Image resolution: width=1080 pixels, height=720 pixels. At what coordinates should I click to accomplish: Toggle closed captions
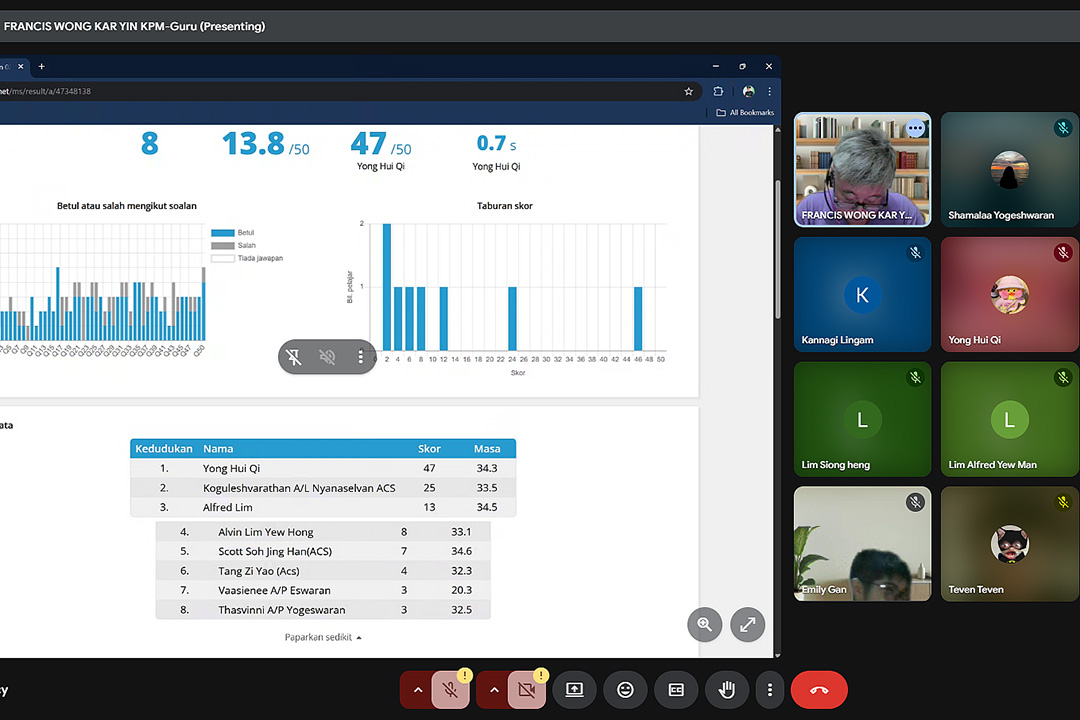point(676,690)
